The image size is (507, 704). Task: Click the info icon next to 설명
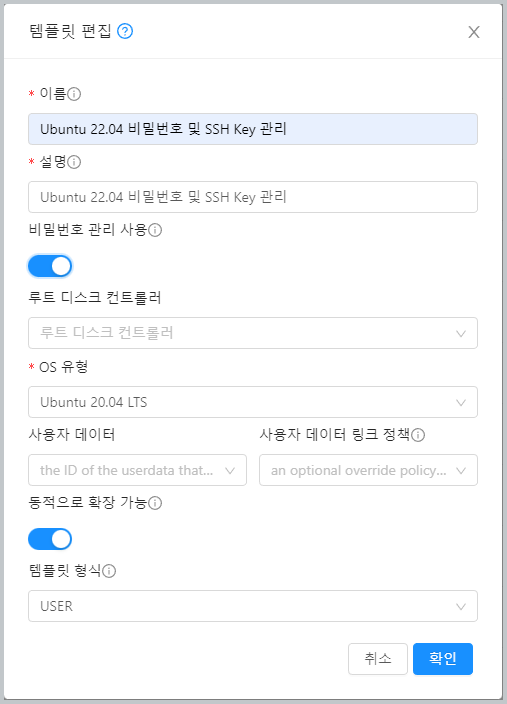74,162
